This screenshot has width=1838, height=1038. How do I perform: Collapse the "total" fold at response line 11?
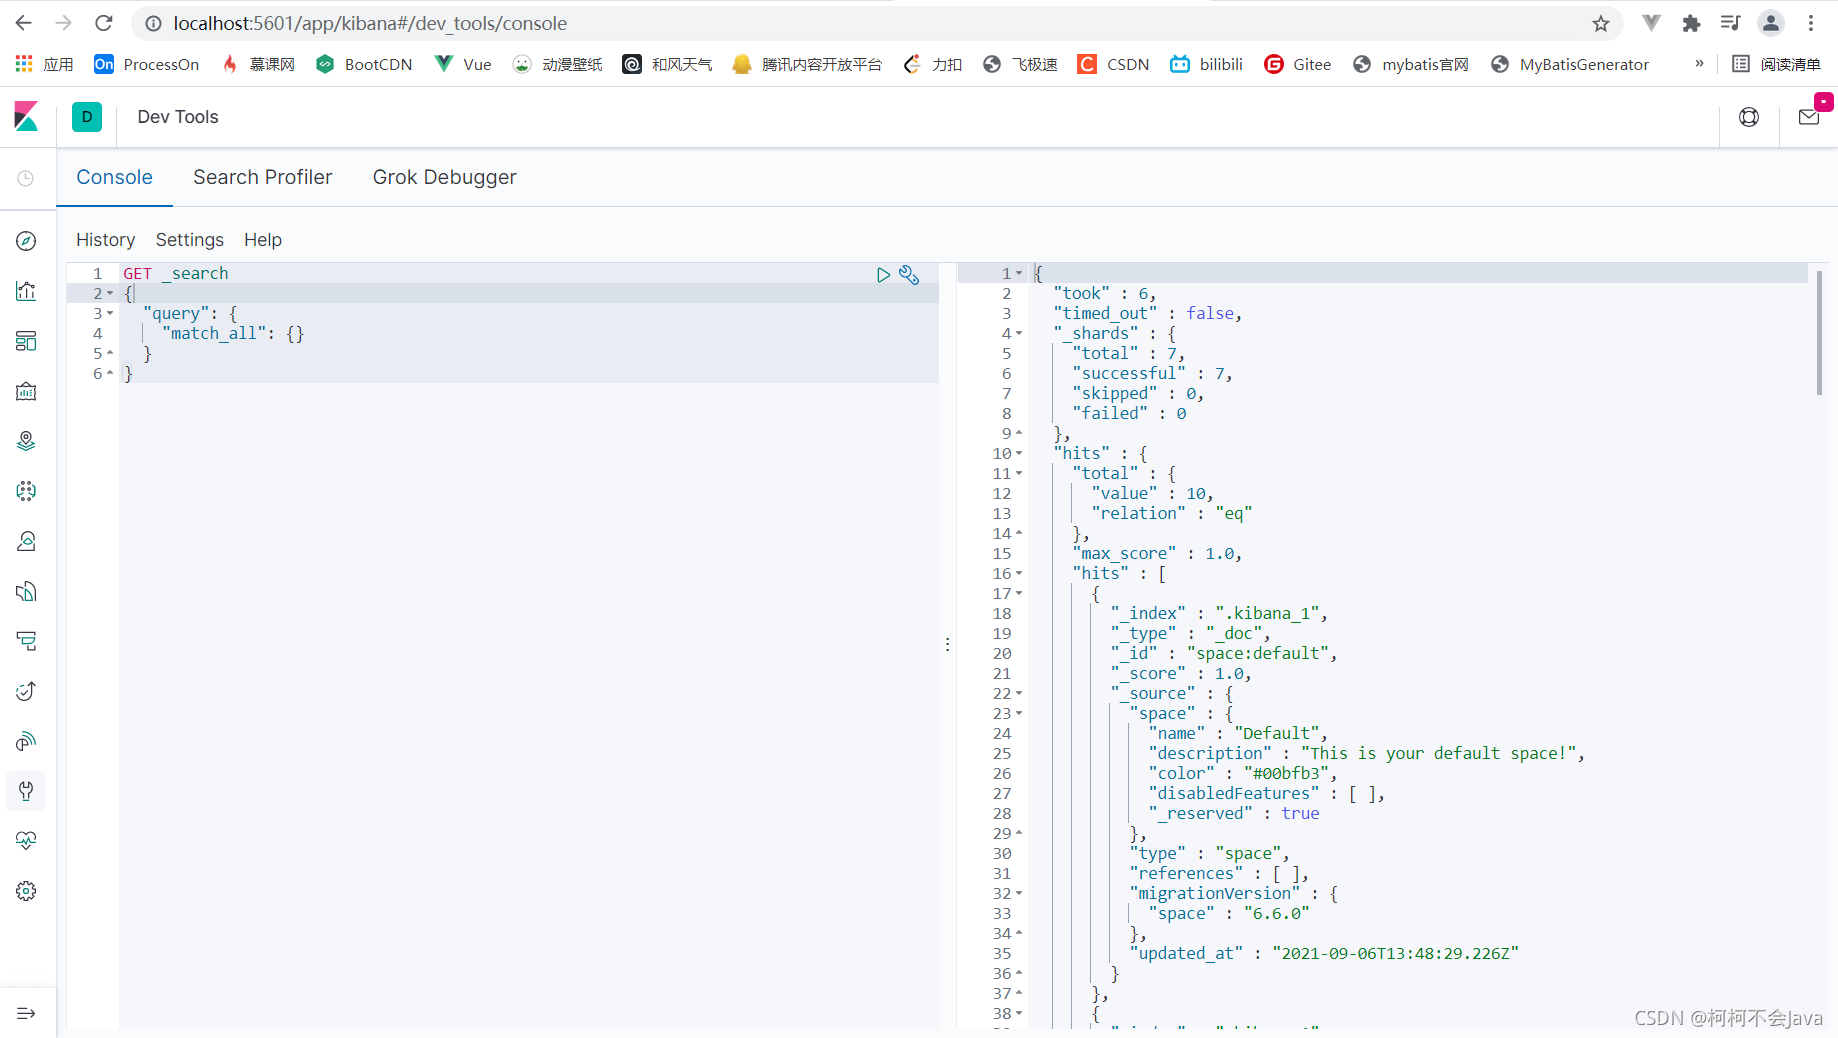[1019, 474]
